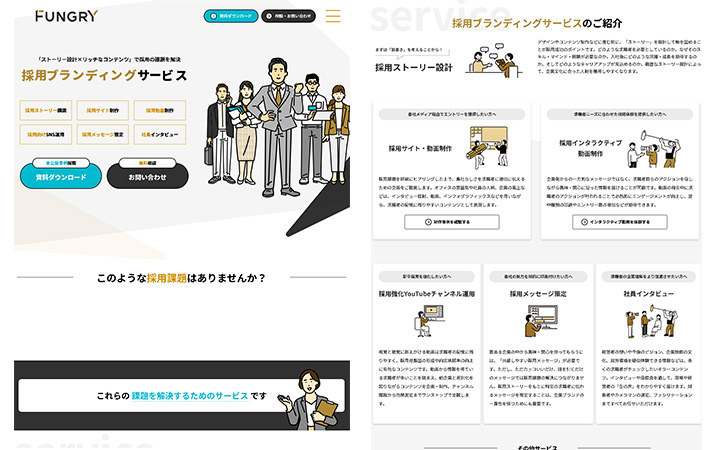The height and width of the screenshot is (450, 720).
Task: Click header 資料ダウンロード pill button
Action: coord(231,16)
